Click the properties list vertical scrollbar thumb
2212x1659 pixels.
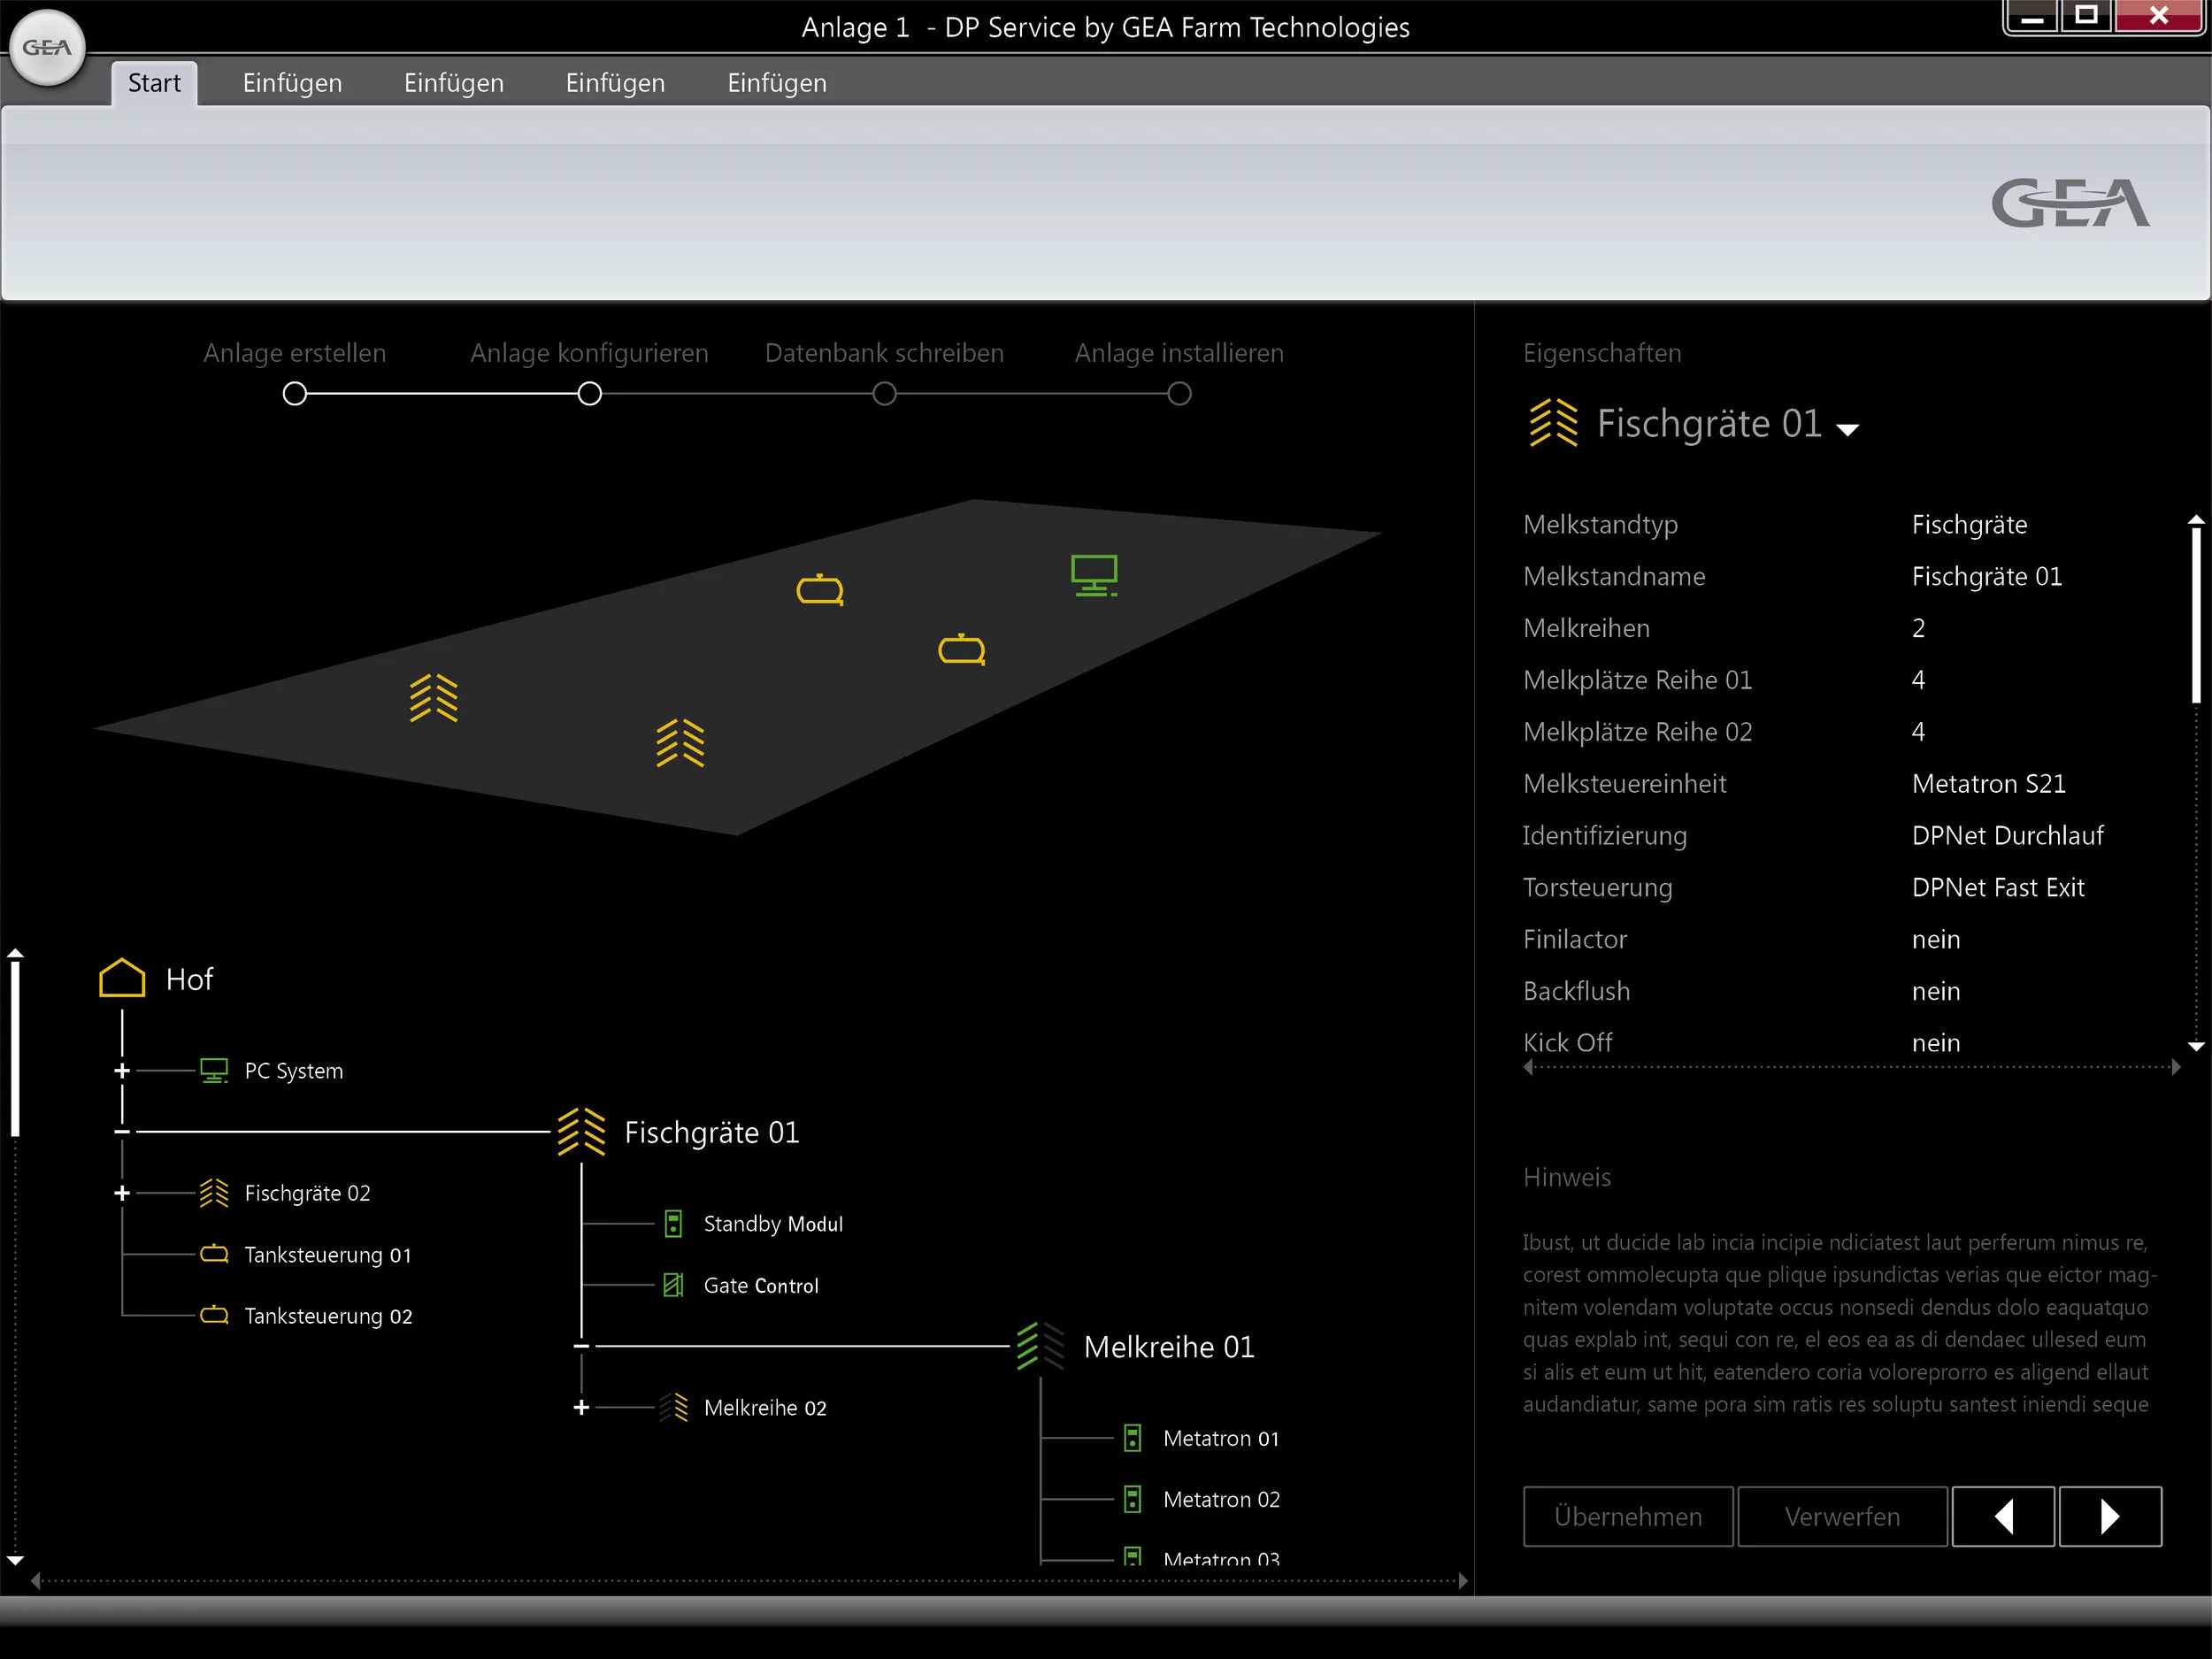click(2195, 615)
